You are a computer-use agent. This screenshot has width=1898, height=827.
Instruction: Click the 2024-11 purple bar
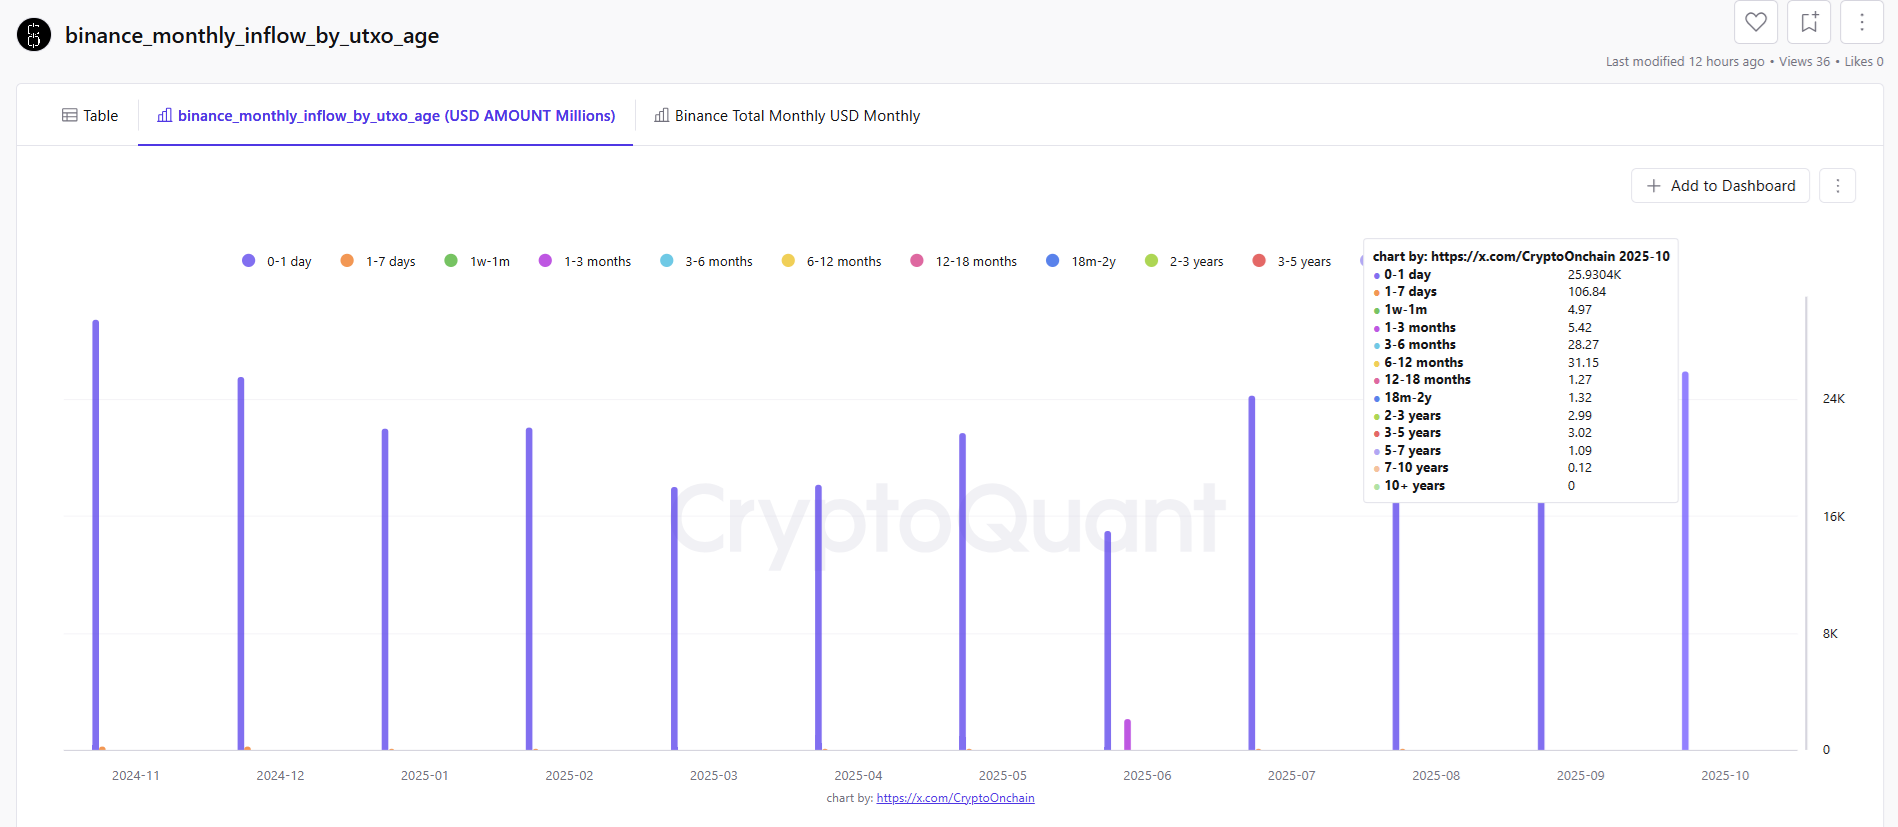(96, 535)
